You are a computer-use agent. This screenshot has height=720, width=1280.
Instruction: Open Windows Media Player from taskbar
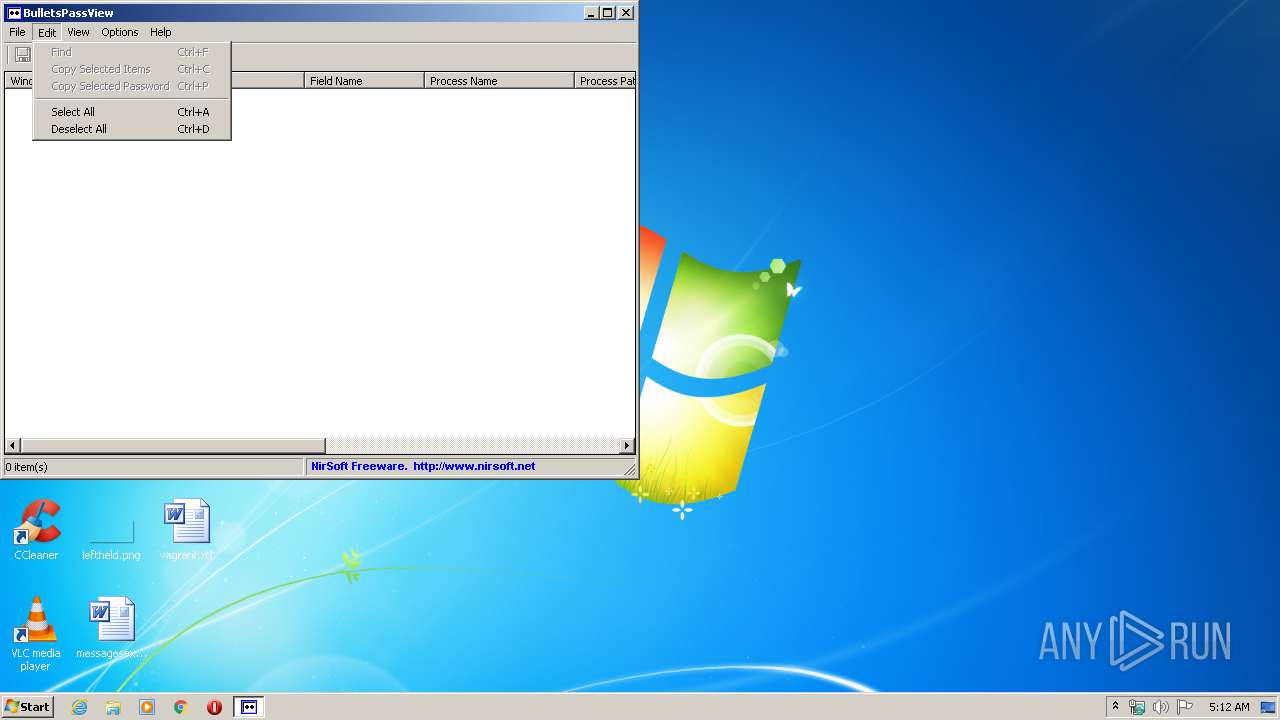(x=147, y=707)
